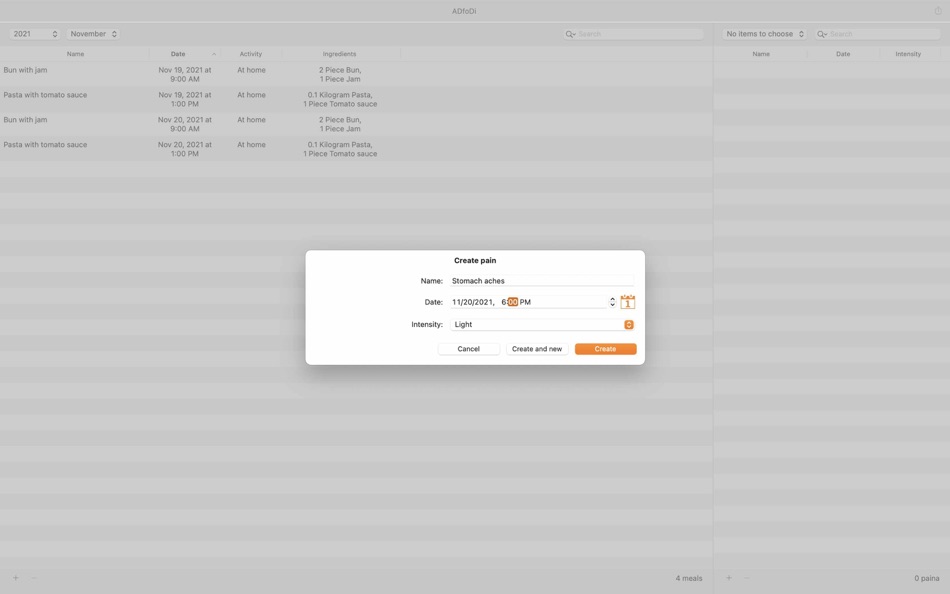Click 'At home' in the Nov 19 9:00 AM row
The height and width of the screenshot is (594, 950).
pyautogui.click(x=251, y=70)
